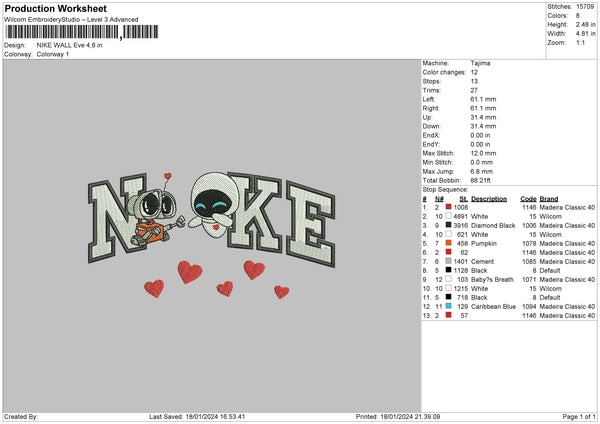The width and height of the screenshot is (600, 424).
Task: Click the Baby's Breath color swatch
Action: (448, 279)
